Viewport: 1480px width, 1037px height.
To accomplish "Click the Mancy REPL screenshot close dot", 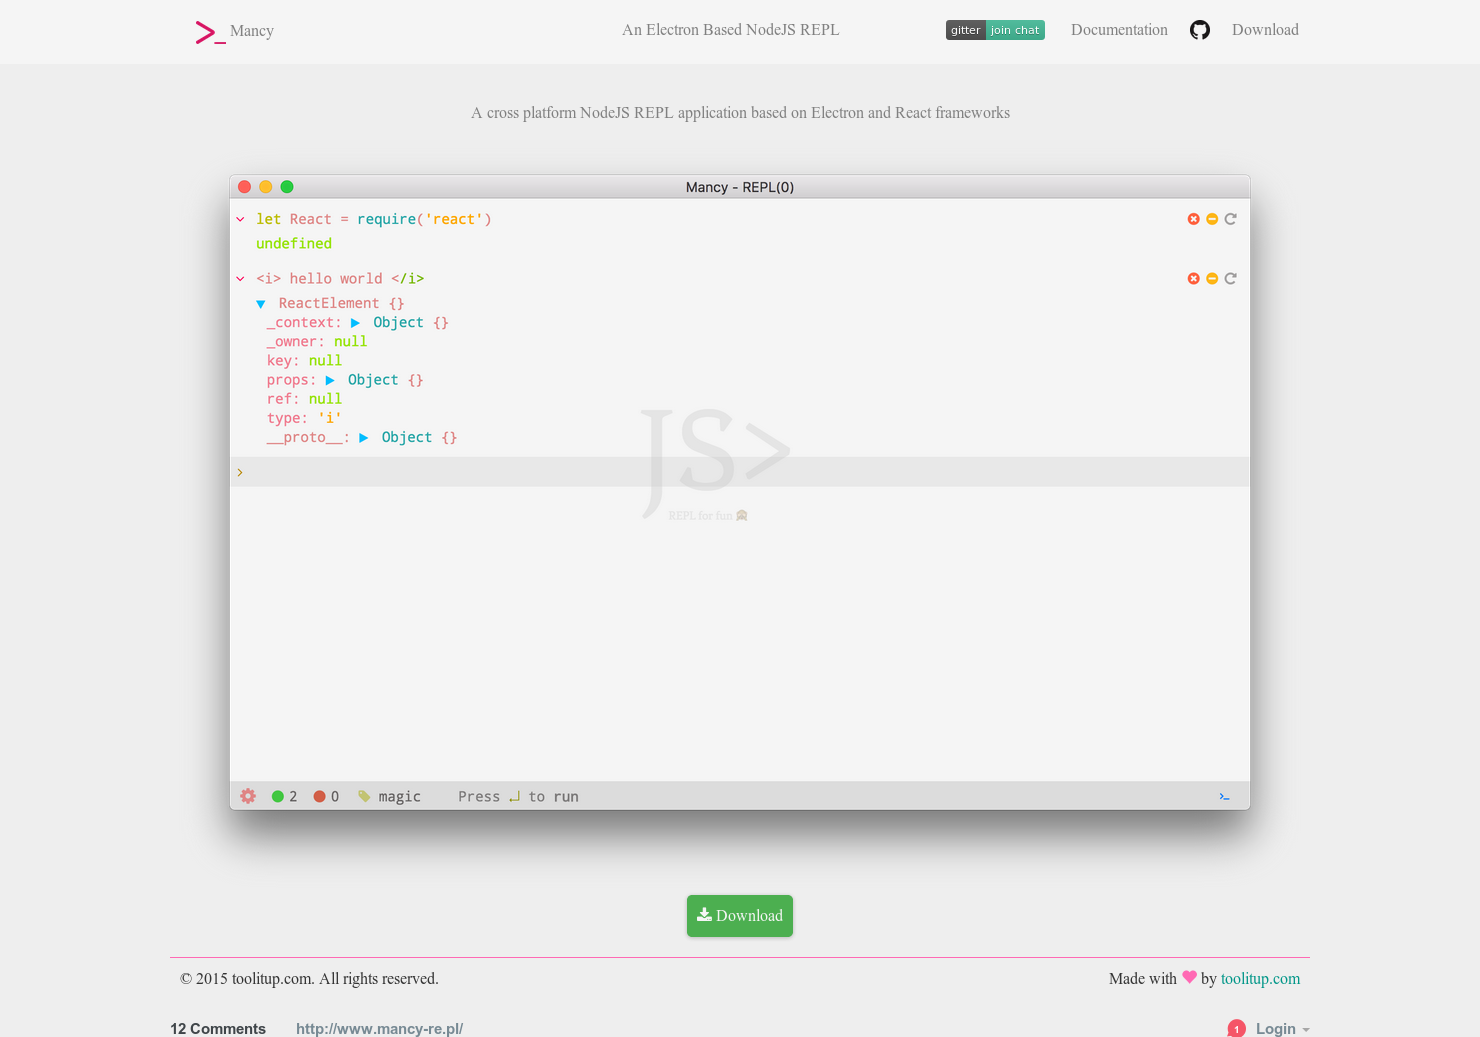I will click(244, 187).
